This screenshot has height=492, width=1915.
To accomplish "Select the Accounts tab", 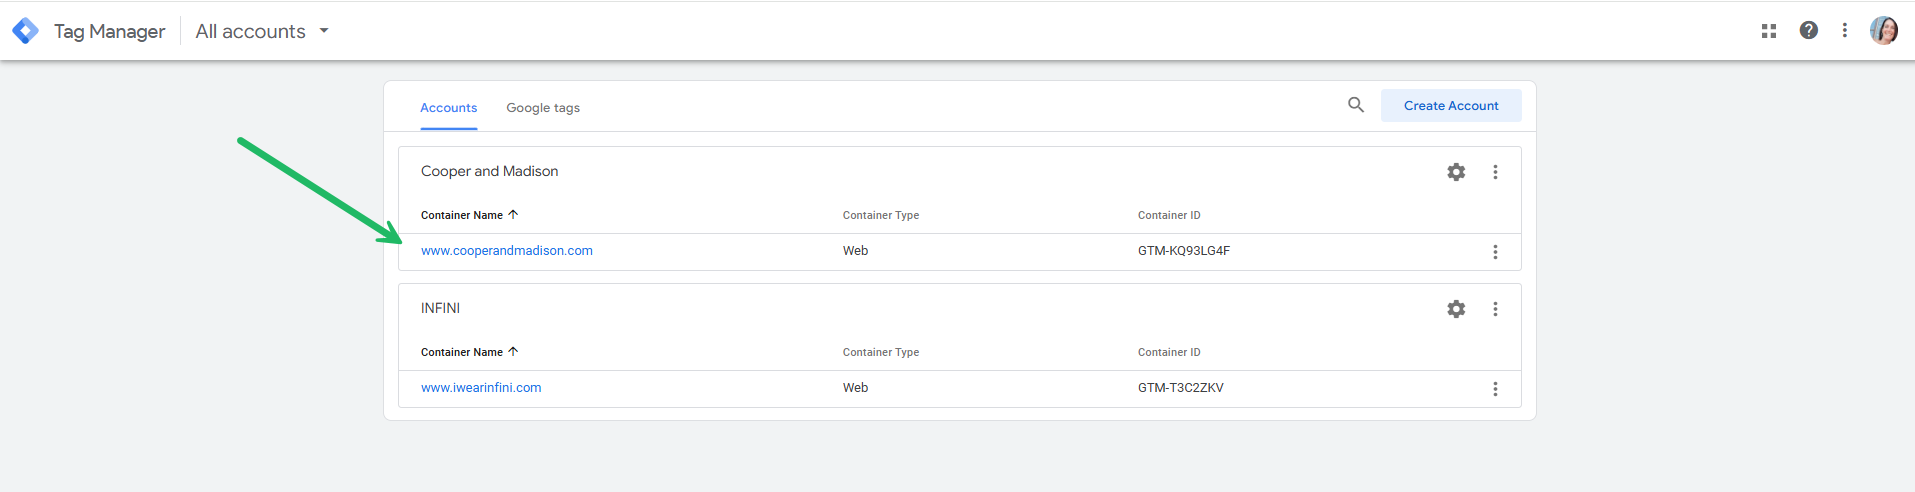I will coord(448,108).
